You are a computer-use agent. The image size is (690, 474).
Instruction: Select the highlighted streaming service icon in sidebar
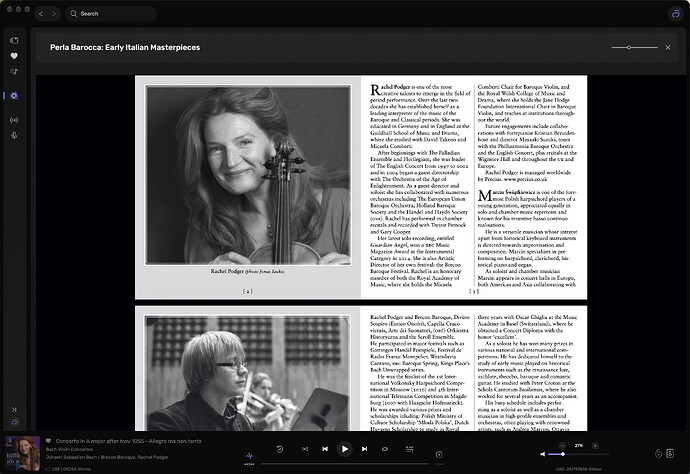pyautogui.click(x=14, y=96)
